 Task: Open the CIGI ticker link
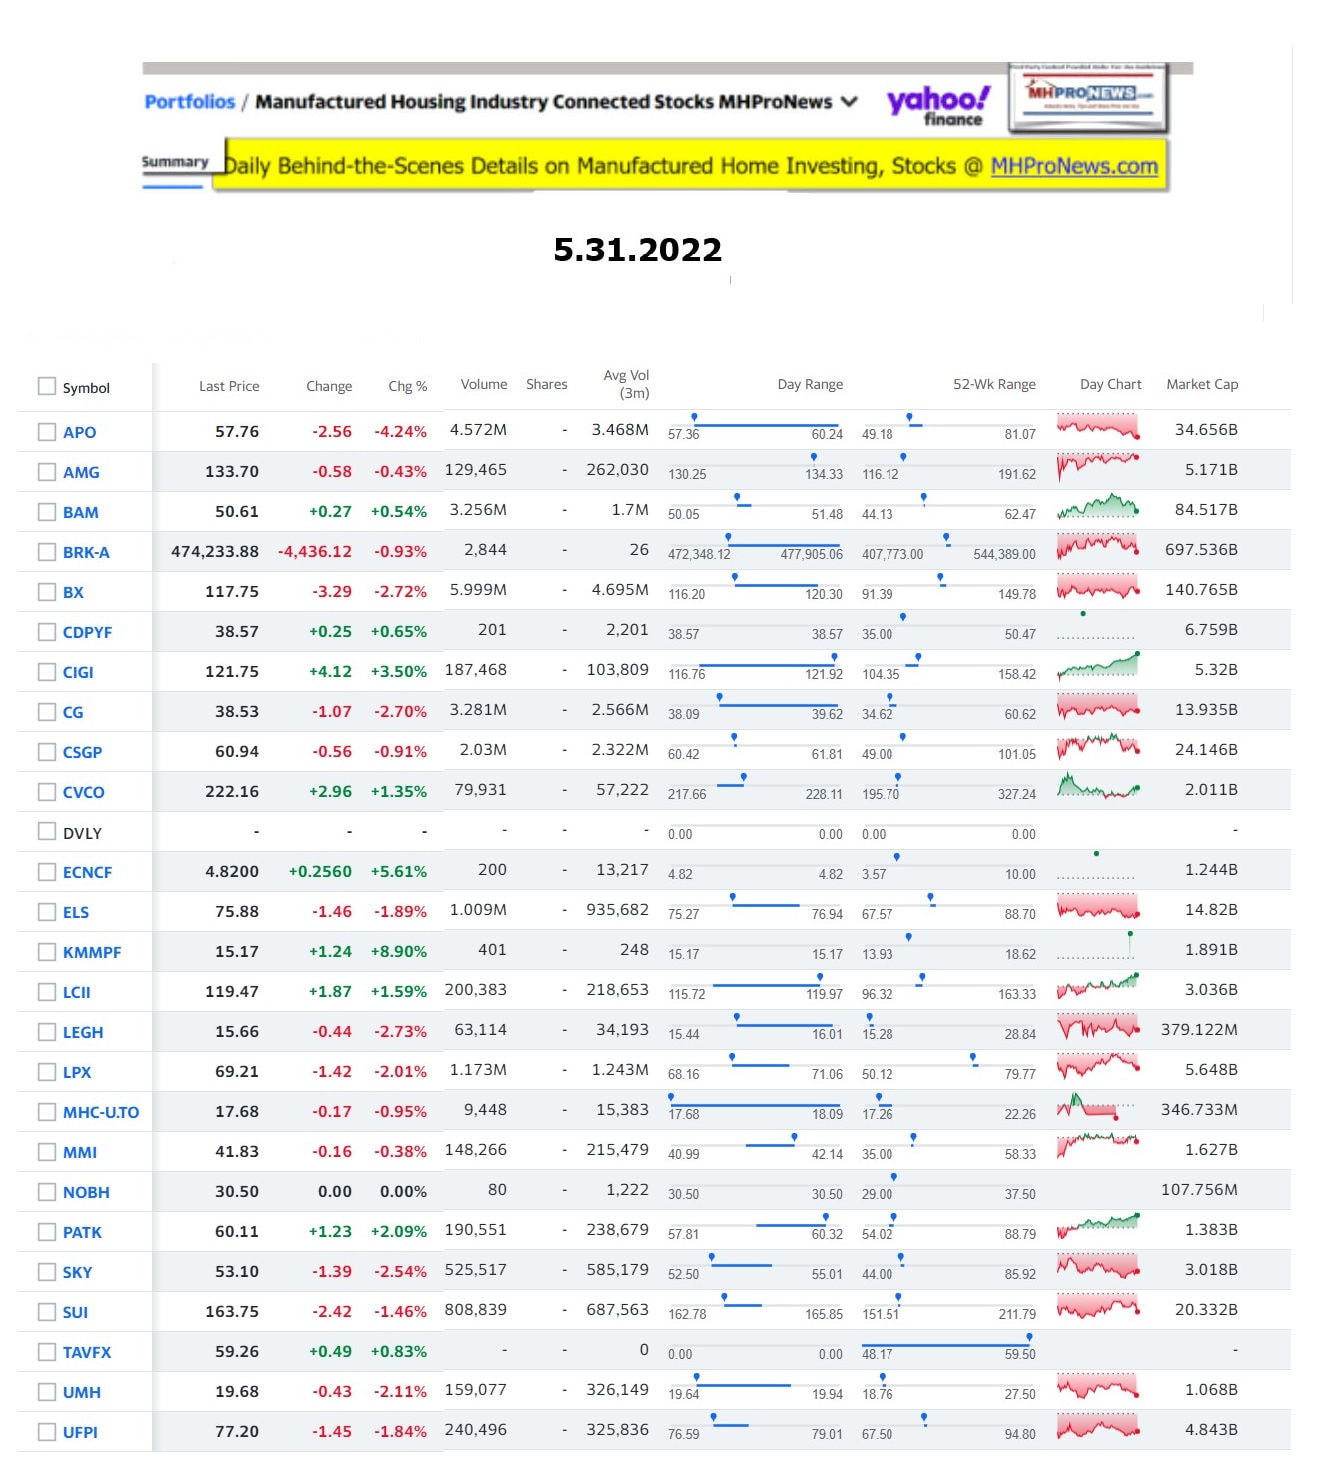pyautogui.click(x=78, y=672)
